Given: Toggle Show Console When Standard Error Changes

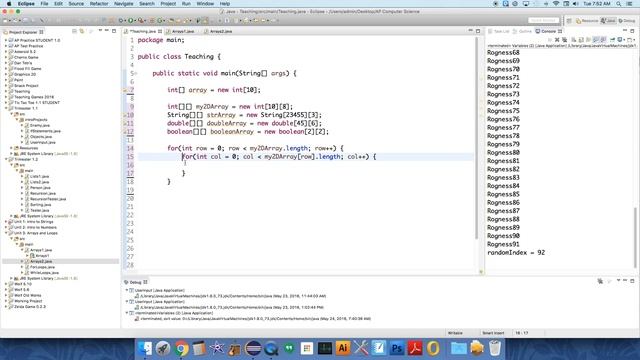Looking at the screenshot, I should coord(603,40).
